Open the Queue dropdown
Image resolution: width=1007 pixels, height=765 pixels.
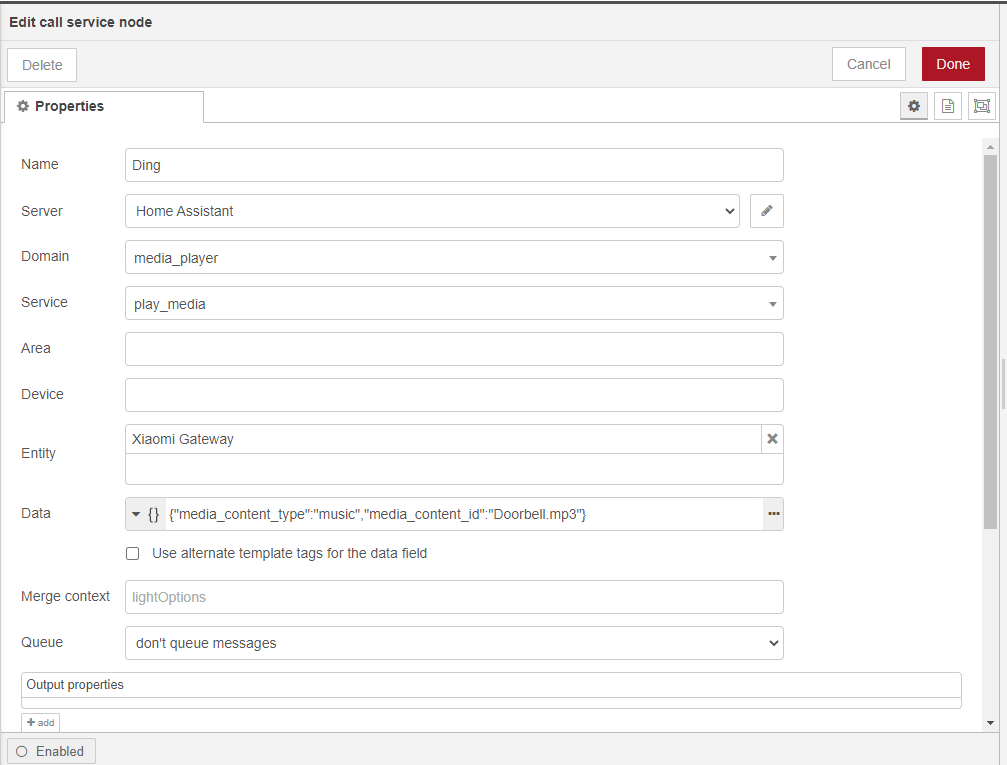coord(454,643)
